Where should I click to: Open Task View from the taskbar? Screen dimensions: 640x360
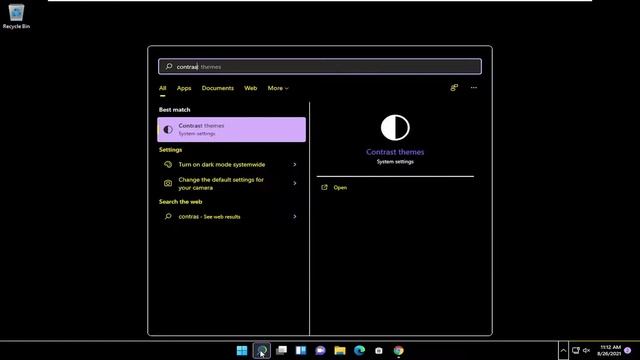tap(281, 351)
